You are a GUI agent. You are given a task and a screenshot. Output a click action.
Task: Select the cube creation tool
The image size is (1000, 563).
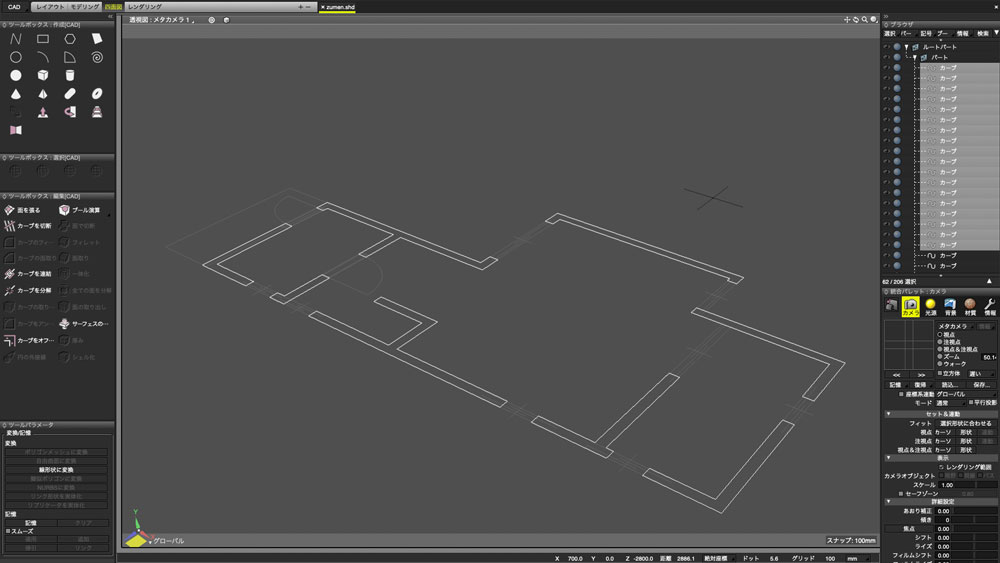(x=43, y=75)
